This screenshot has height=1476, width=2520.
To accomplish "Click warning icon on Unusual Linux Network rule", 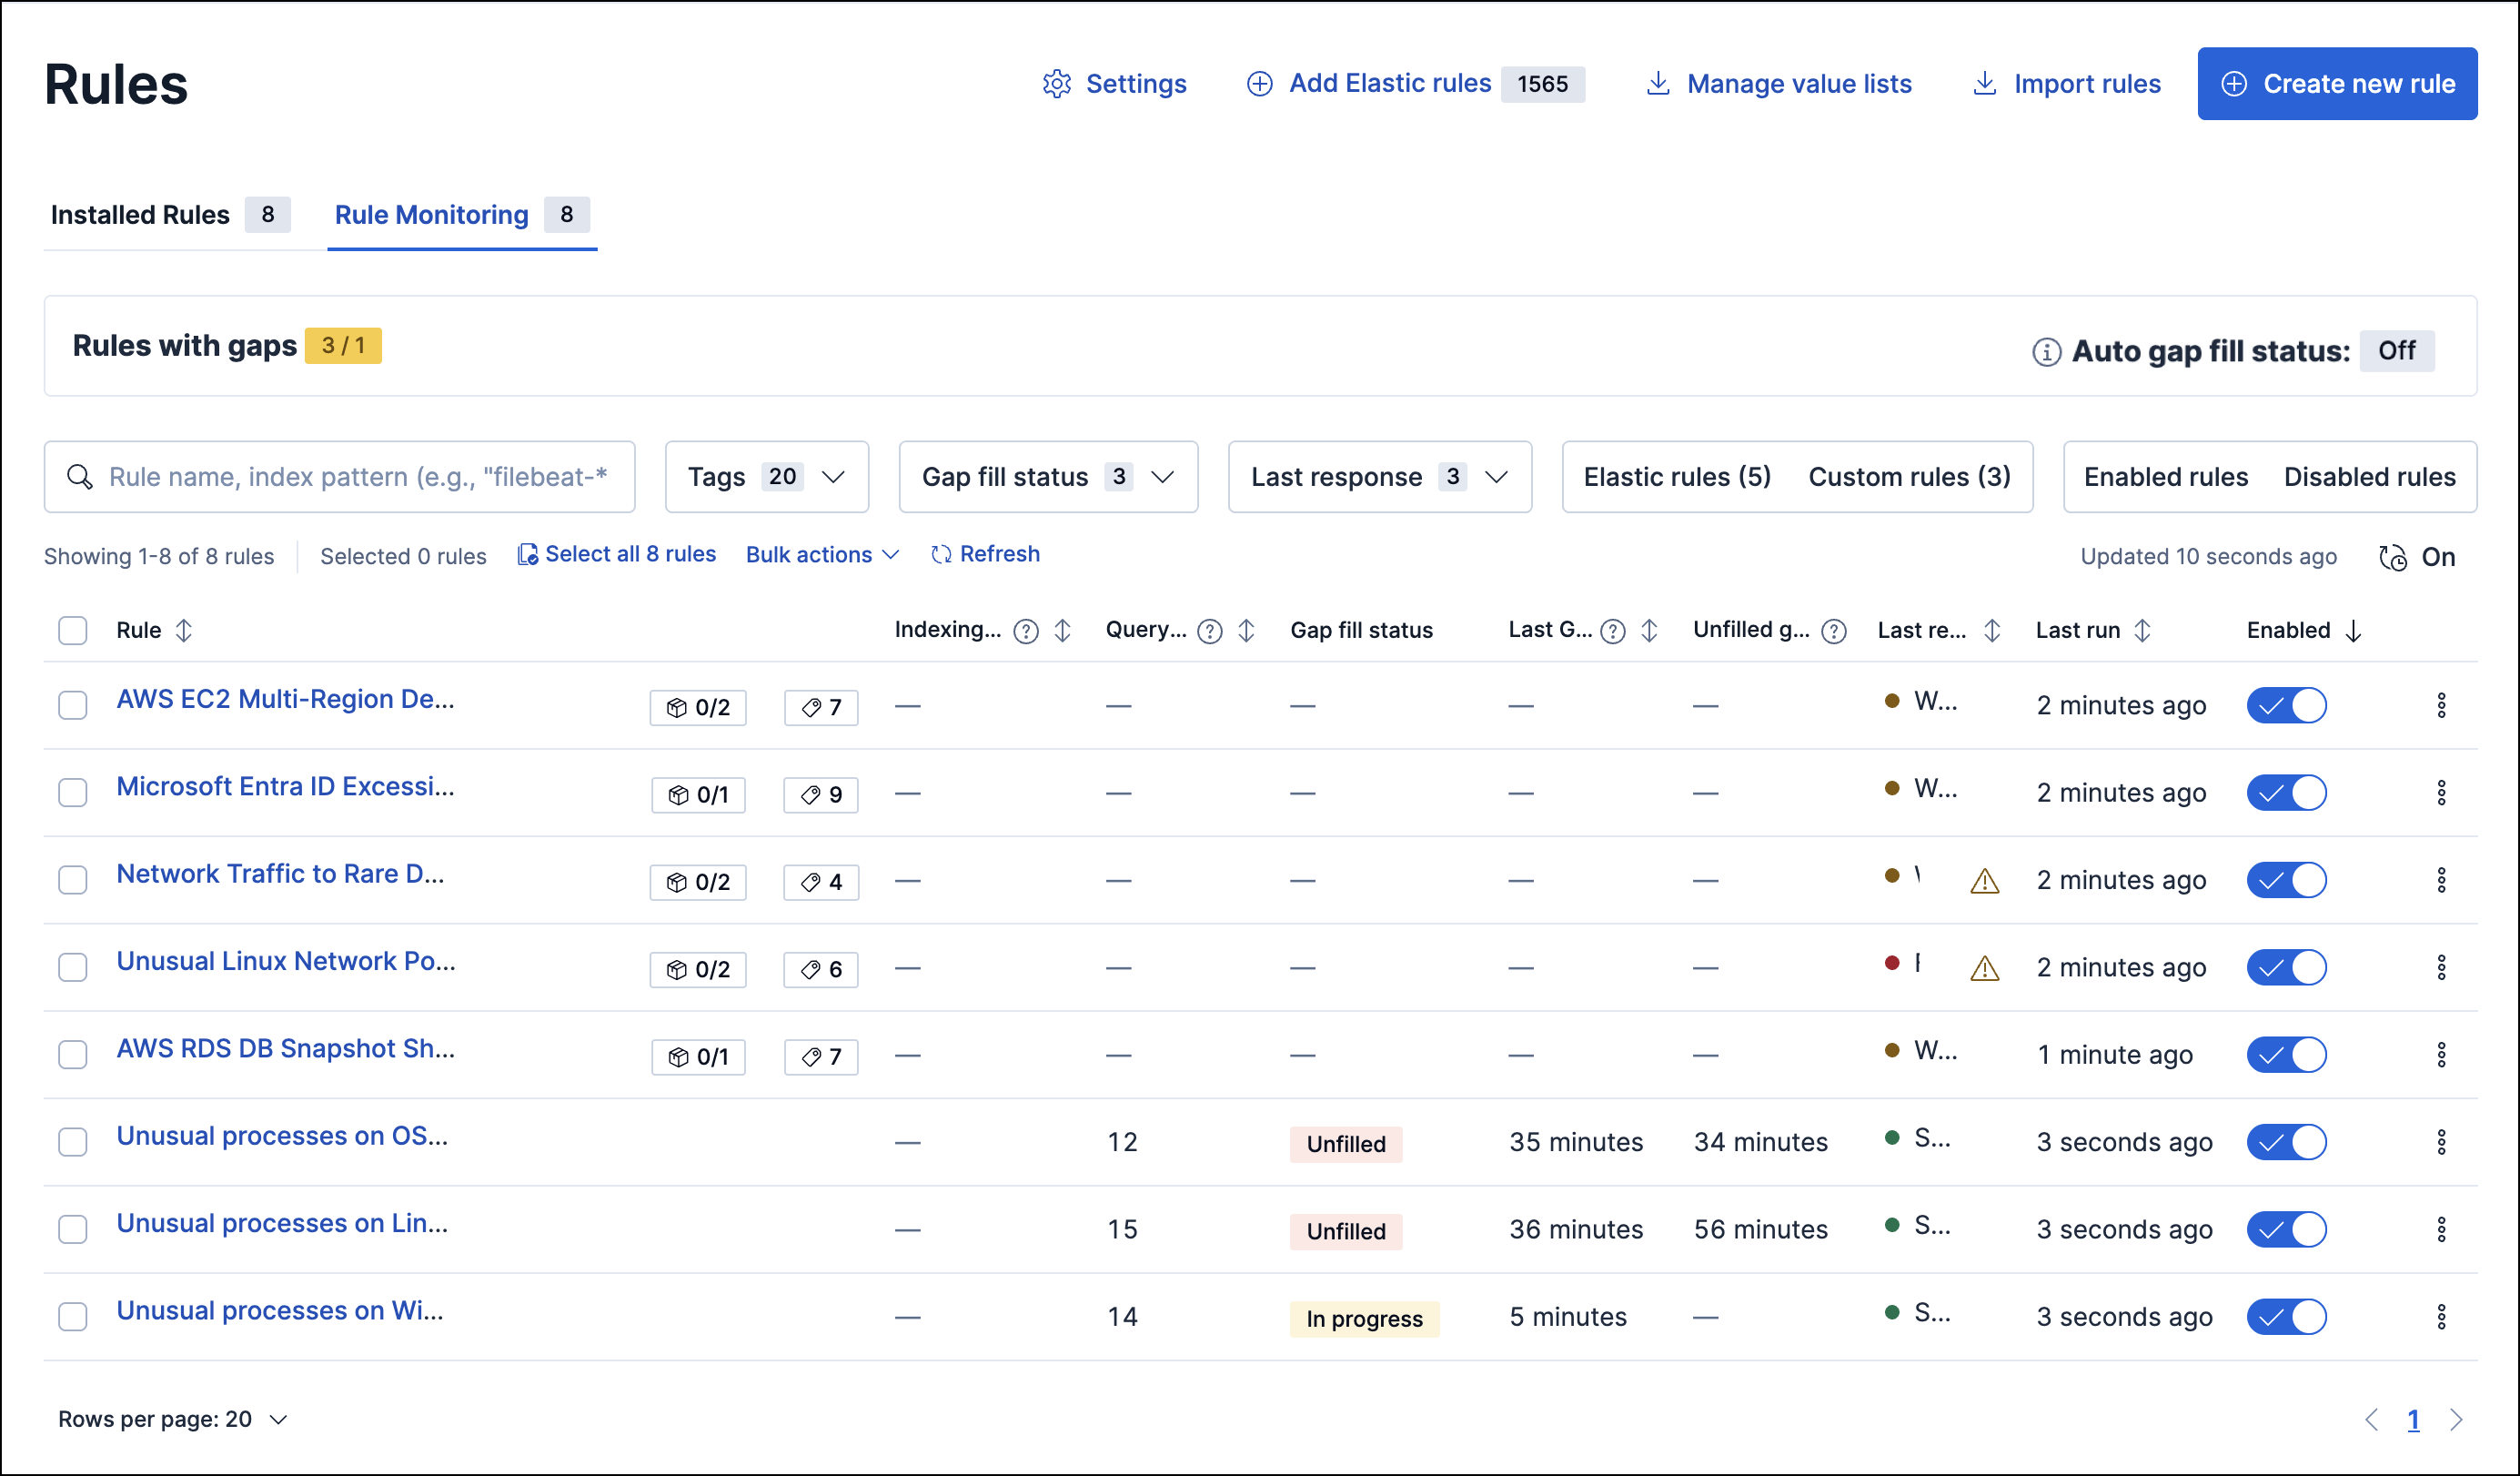I will click(1985, 967).
